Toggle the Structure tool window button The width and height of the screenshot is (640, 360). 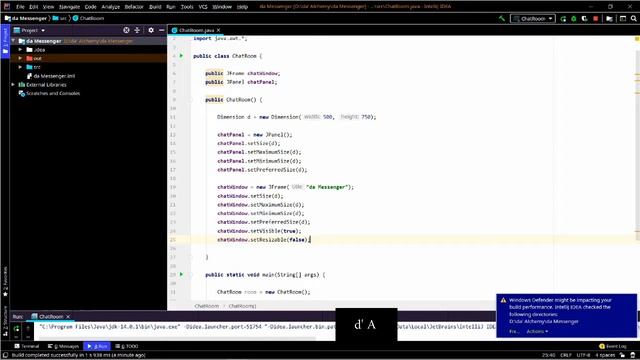pyautogui.click(x=5, y=320)
